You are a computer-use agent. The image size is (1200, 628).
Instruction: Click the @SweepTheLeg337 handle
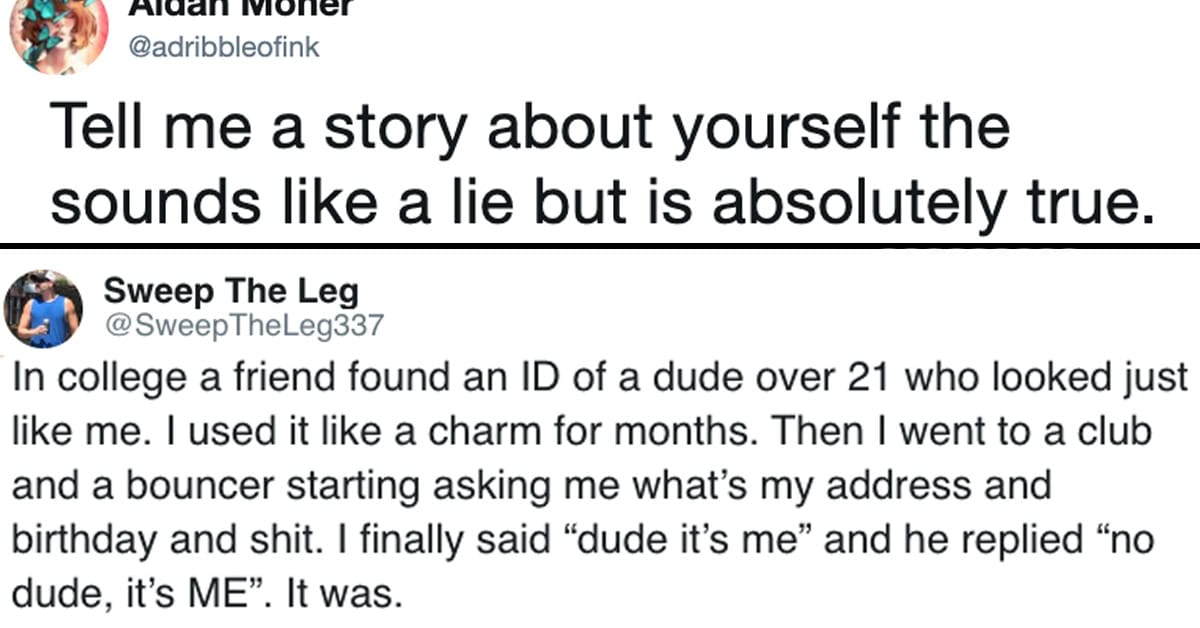(243, 324)
